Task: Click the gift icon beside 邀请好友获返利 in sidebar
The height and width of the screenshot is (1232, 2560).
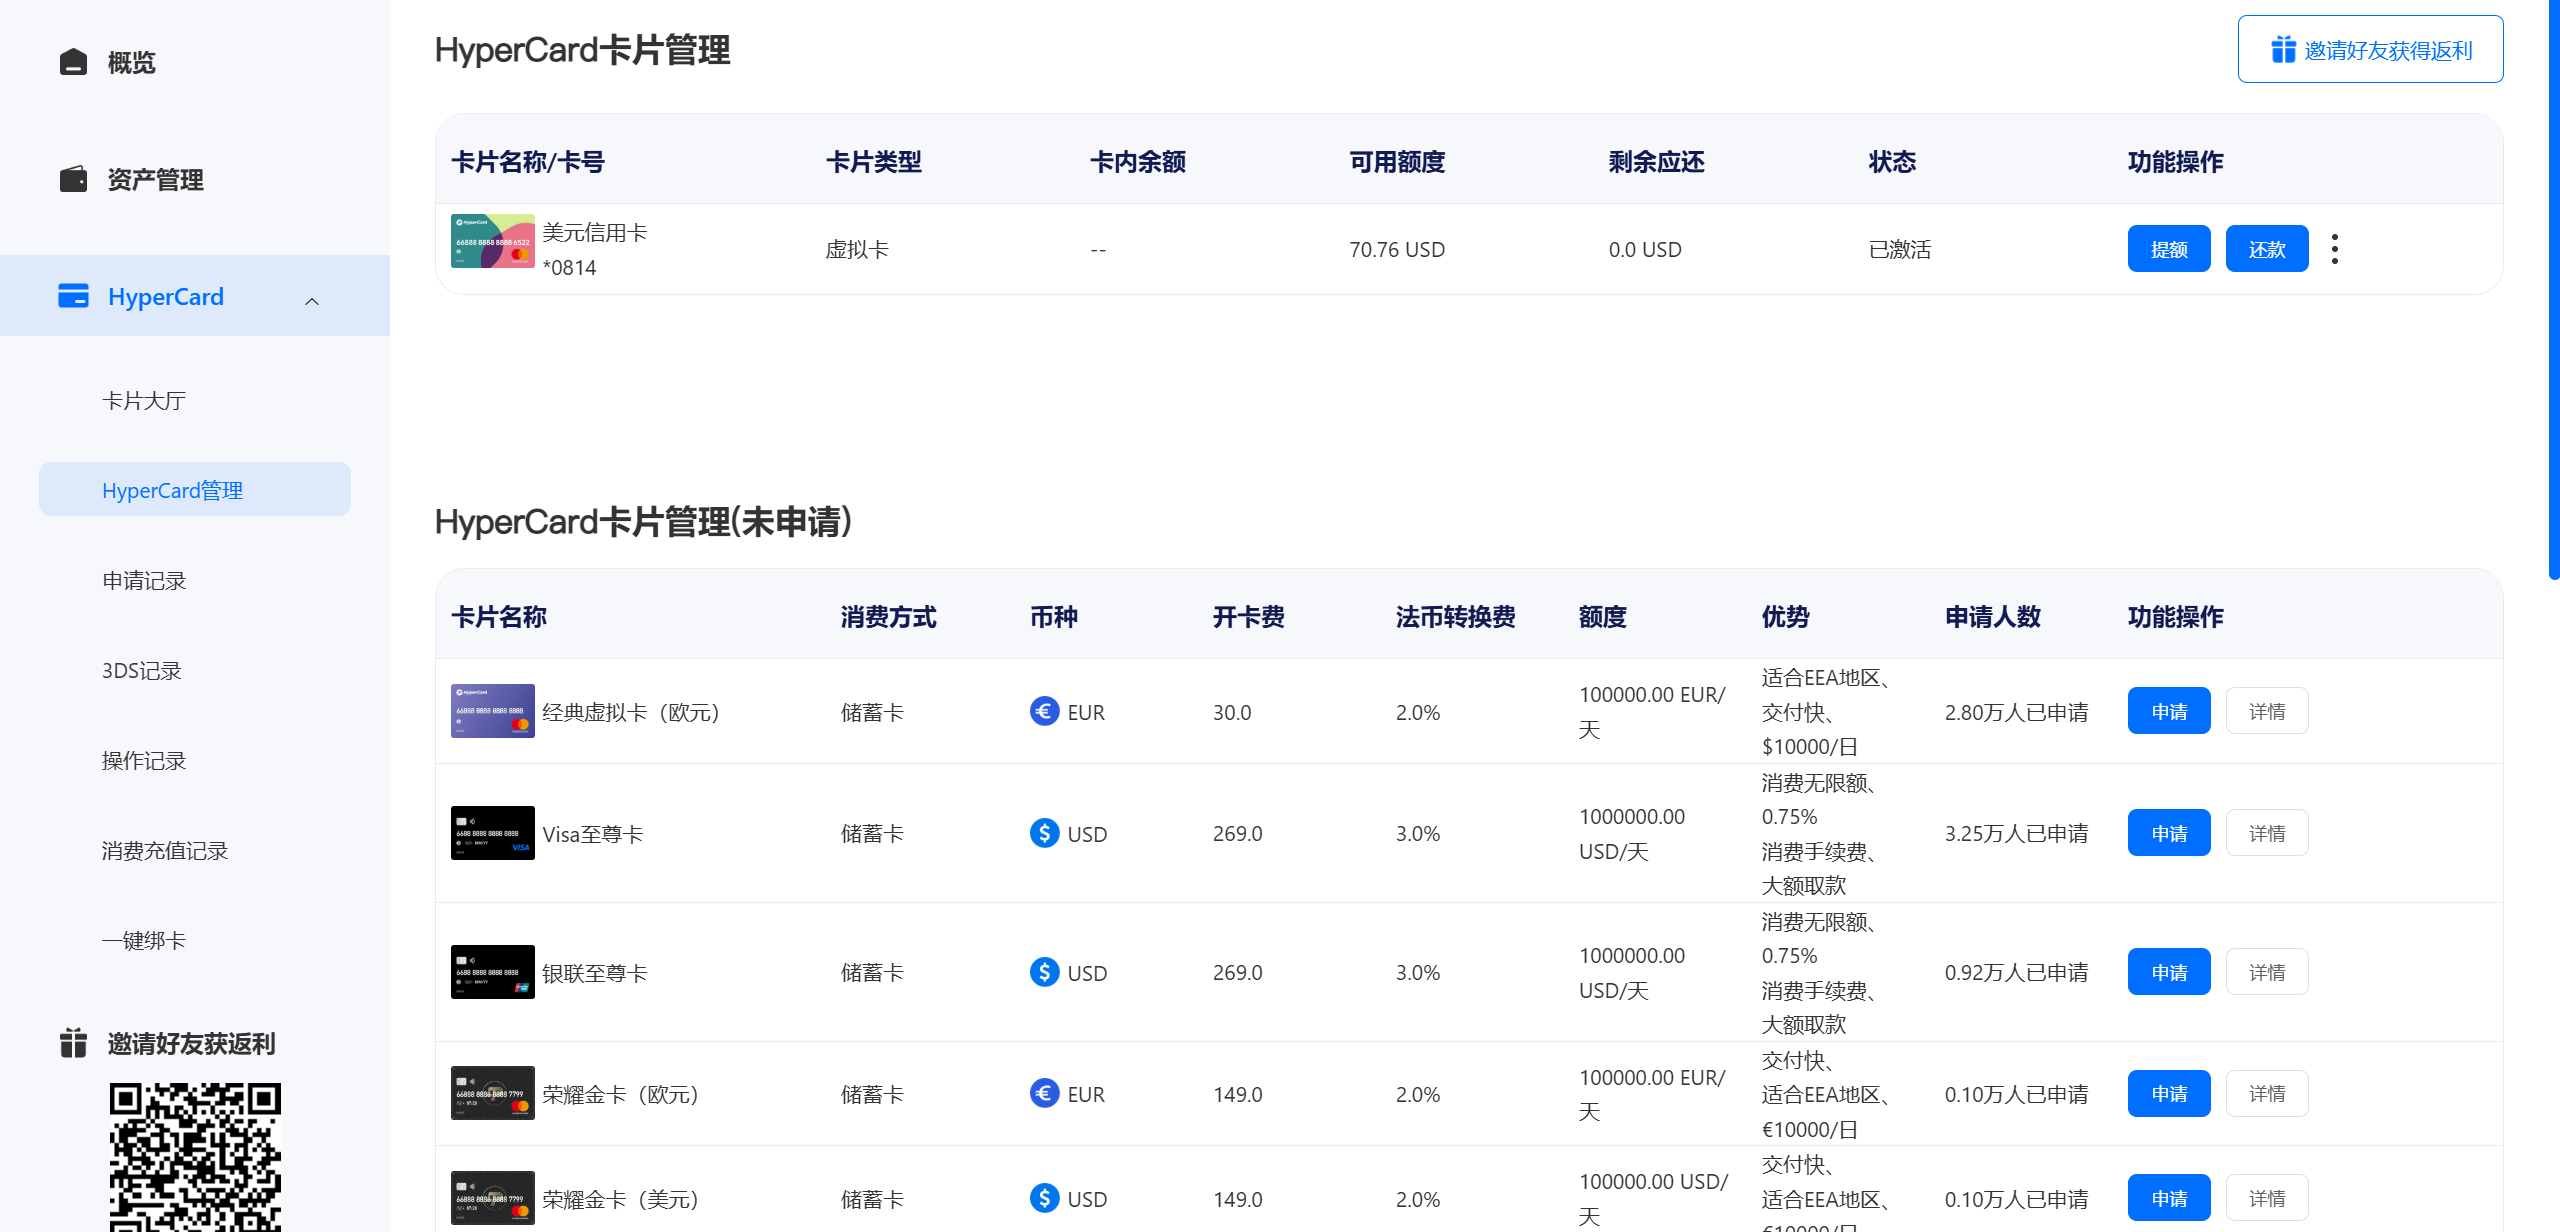Action: (x=73, y=1043)
